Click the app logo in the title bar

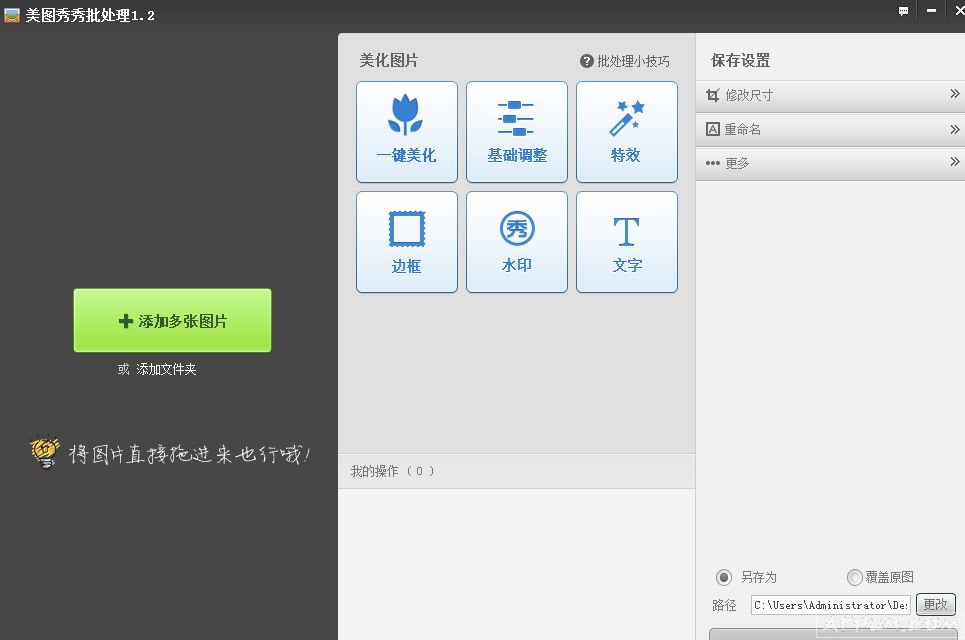point(12,15)
